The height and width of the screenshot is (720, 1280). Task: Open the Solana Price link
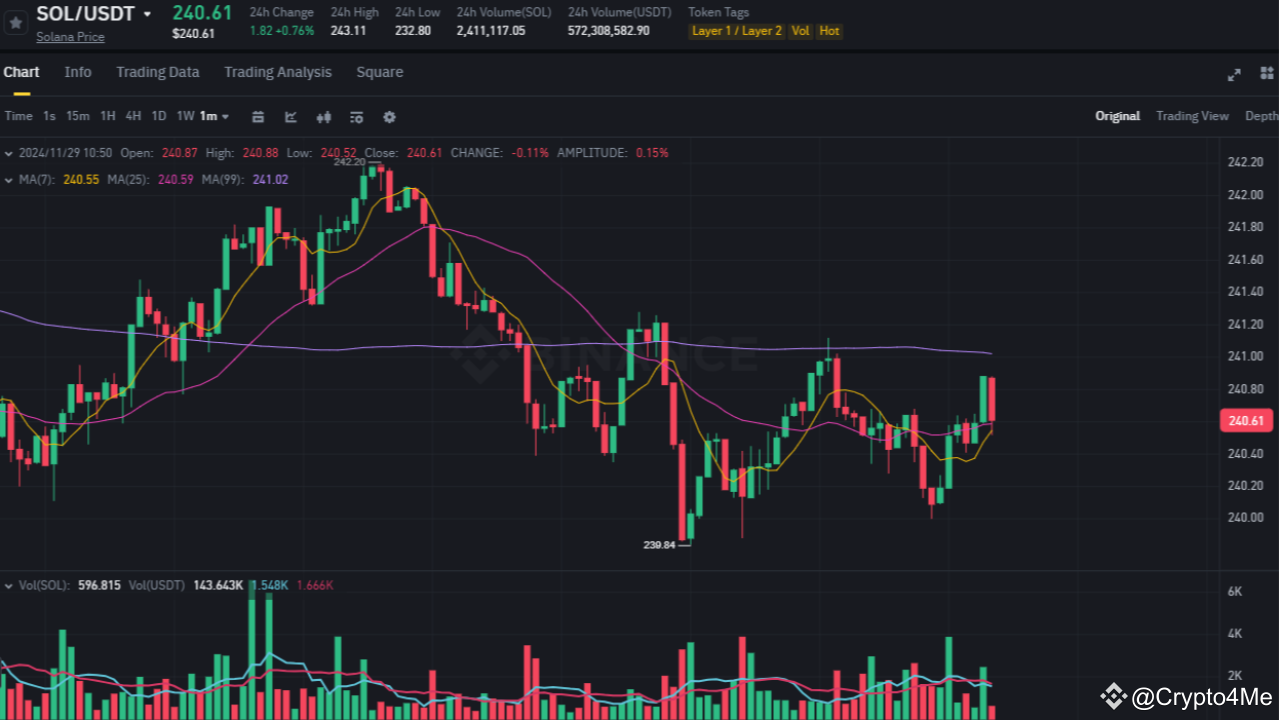(70, 36)
